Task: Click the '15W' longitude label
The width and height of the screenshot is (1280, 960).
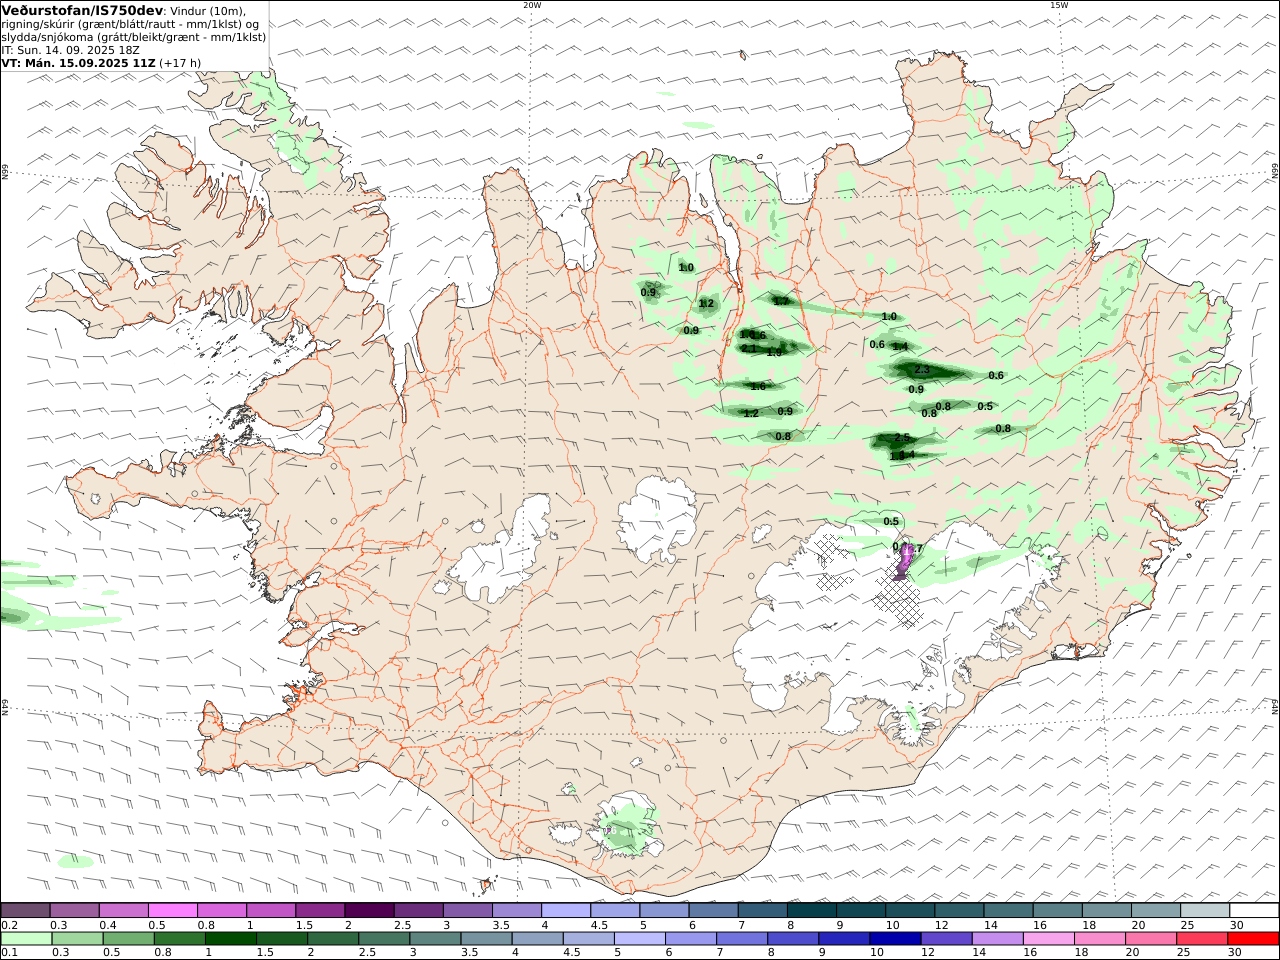Action: click(x=1059, y=5)
